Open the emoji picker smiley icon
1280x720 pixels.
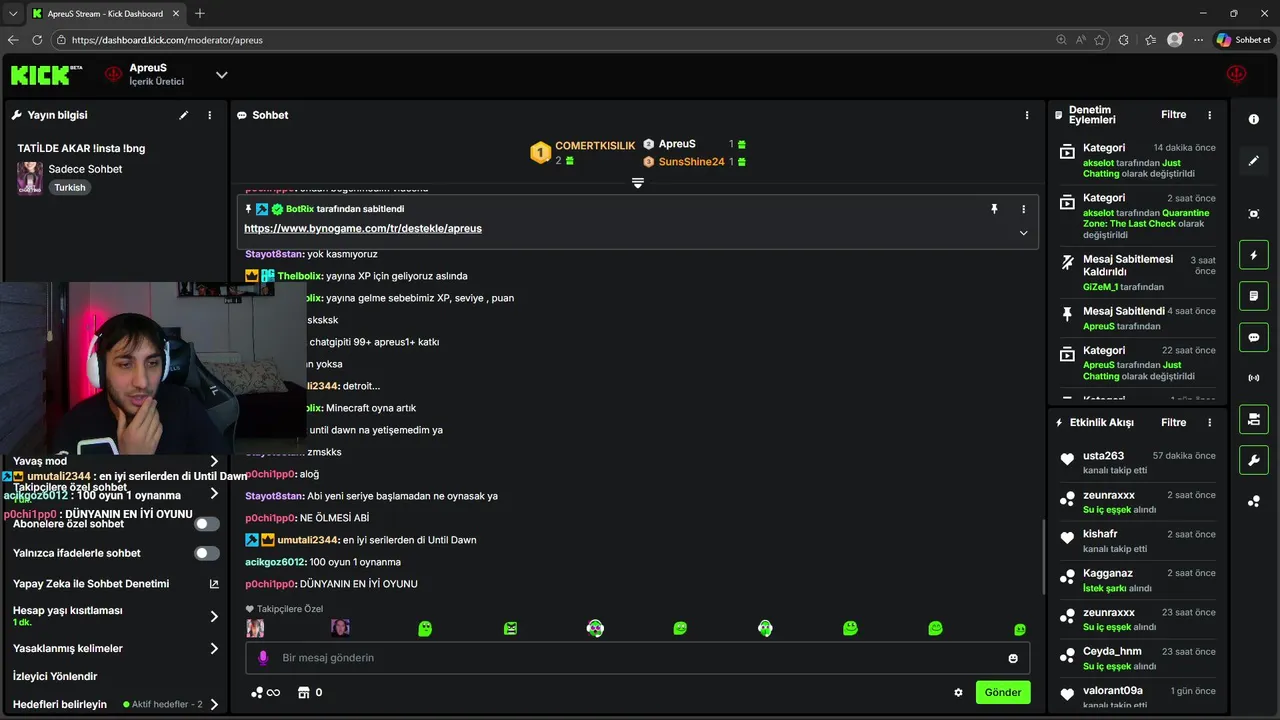[1013, 658]
